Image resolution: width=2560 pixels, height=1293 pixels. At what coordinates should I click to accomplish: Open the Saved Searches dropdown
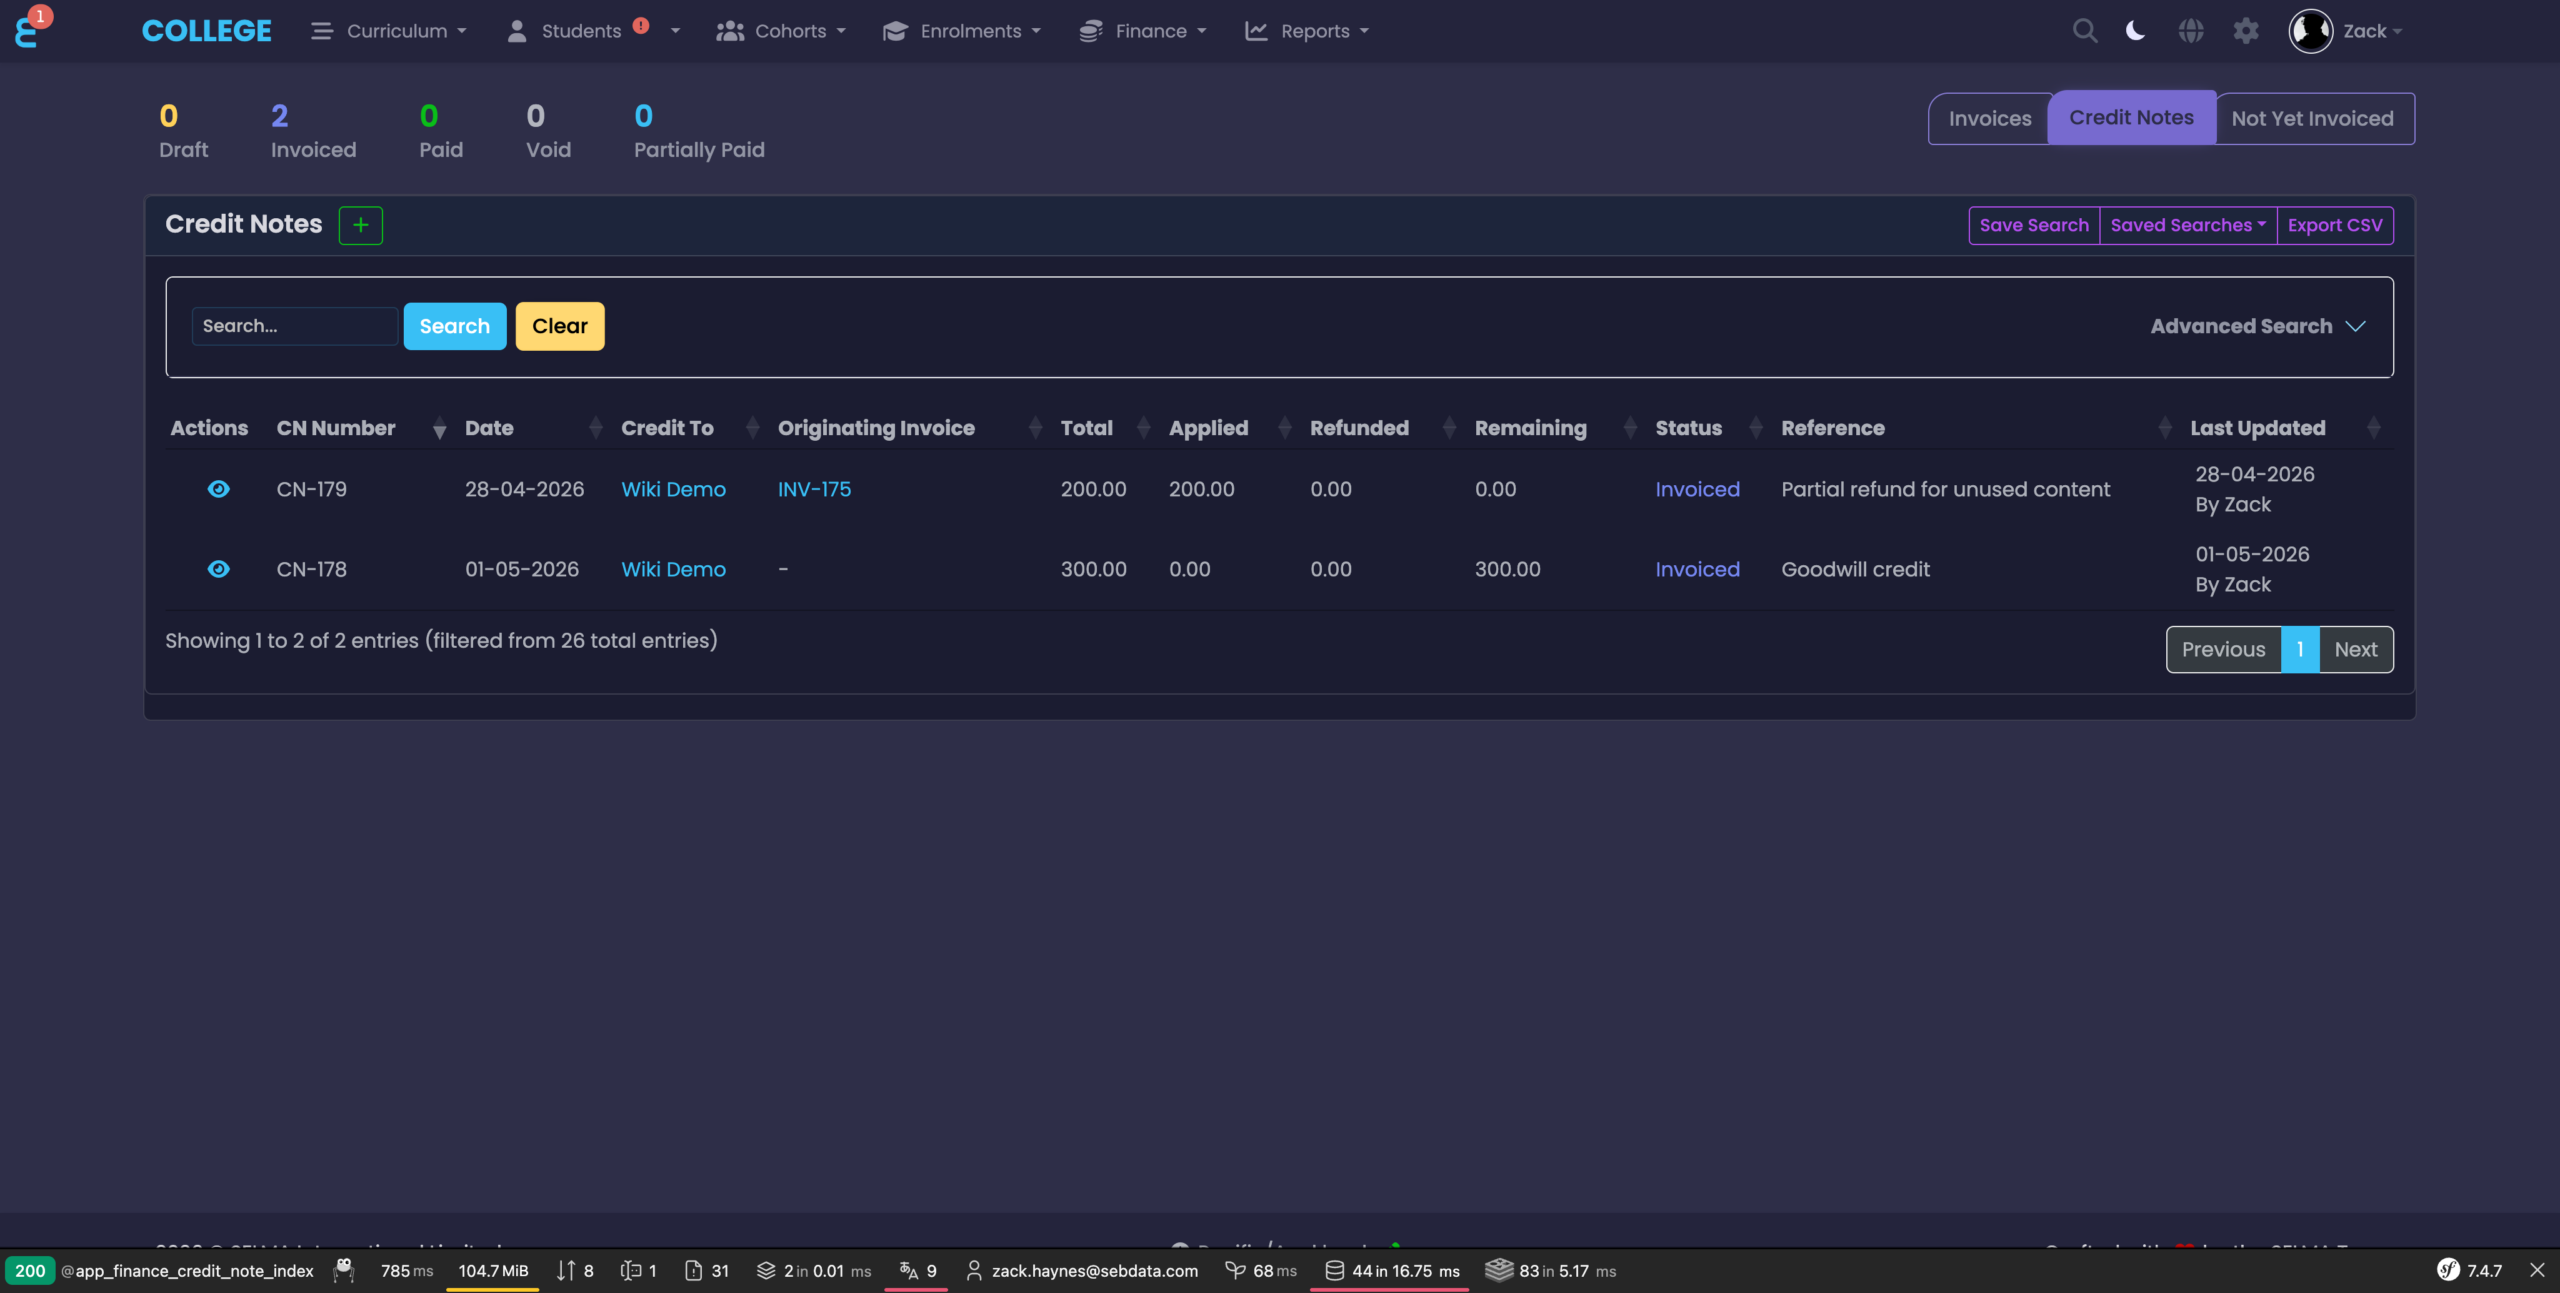pyautogui.click(x=2188, y=225)
